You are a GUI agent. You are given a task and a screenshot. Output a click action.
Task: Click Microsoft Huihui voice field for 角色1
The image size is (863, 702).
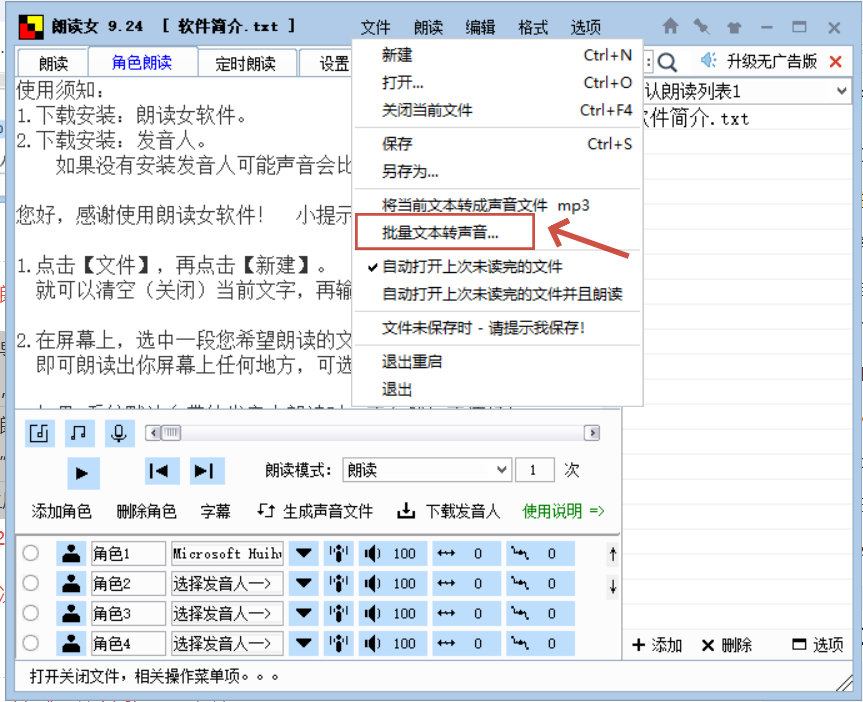coord(227,553)
